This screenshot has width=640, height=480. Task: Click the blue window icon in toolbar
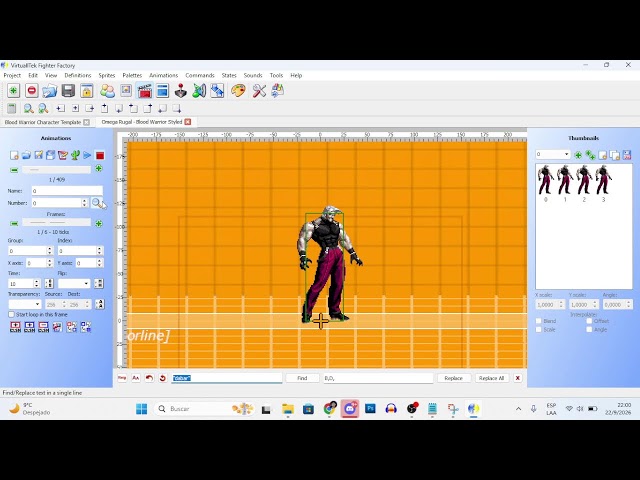click(x=162, y=91)
